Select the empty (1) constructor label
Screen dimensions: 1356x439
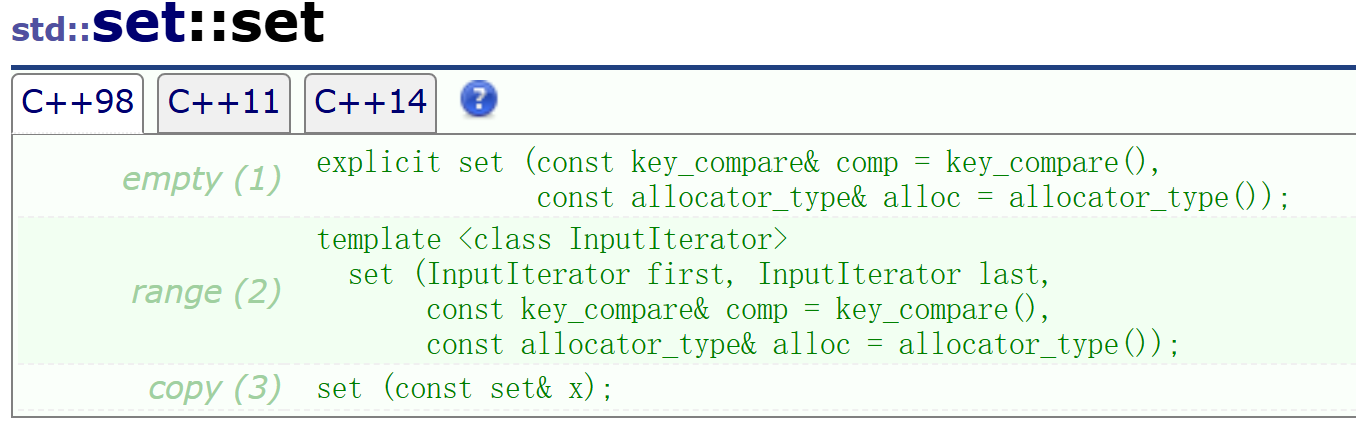pos(201,180)
